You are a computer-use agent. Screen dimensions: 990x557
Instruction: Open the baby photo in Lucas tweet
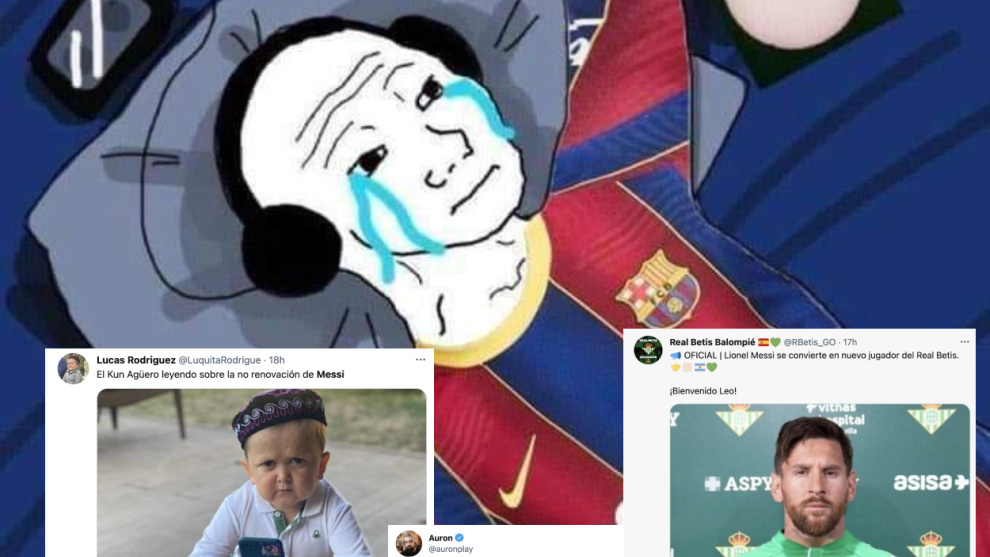(261, 473)
